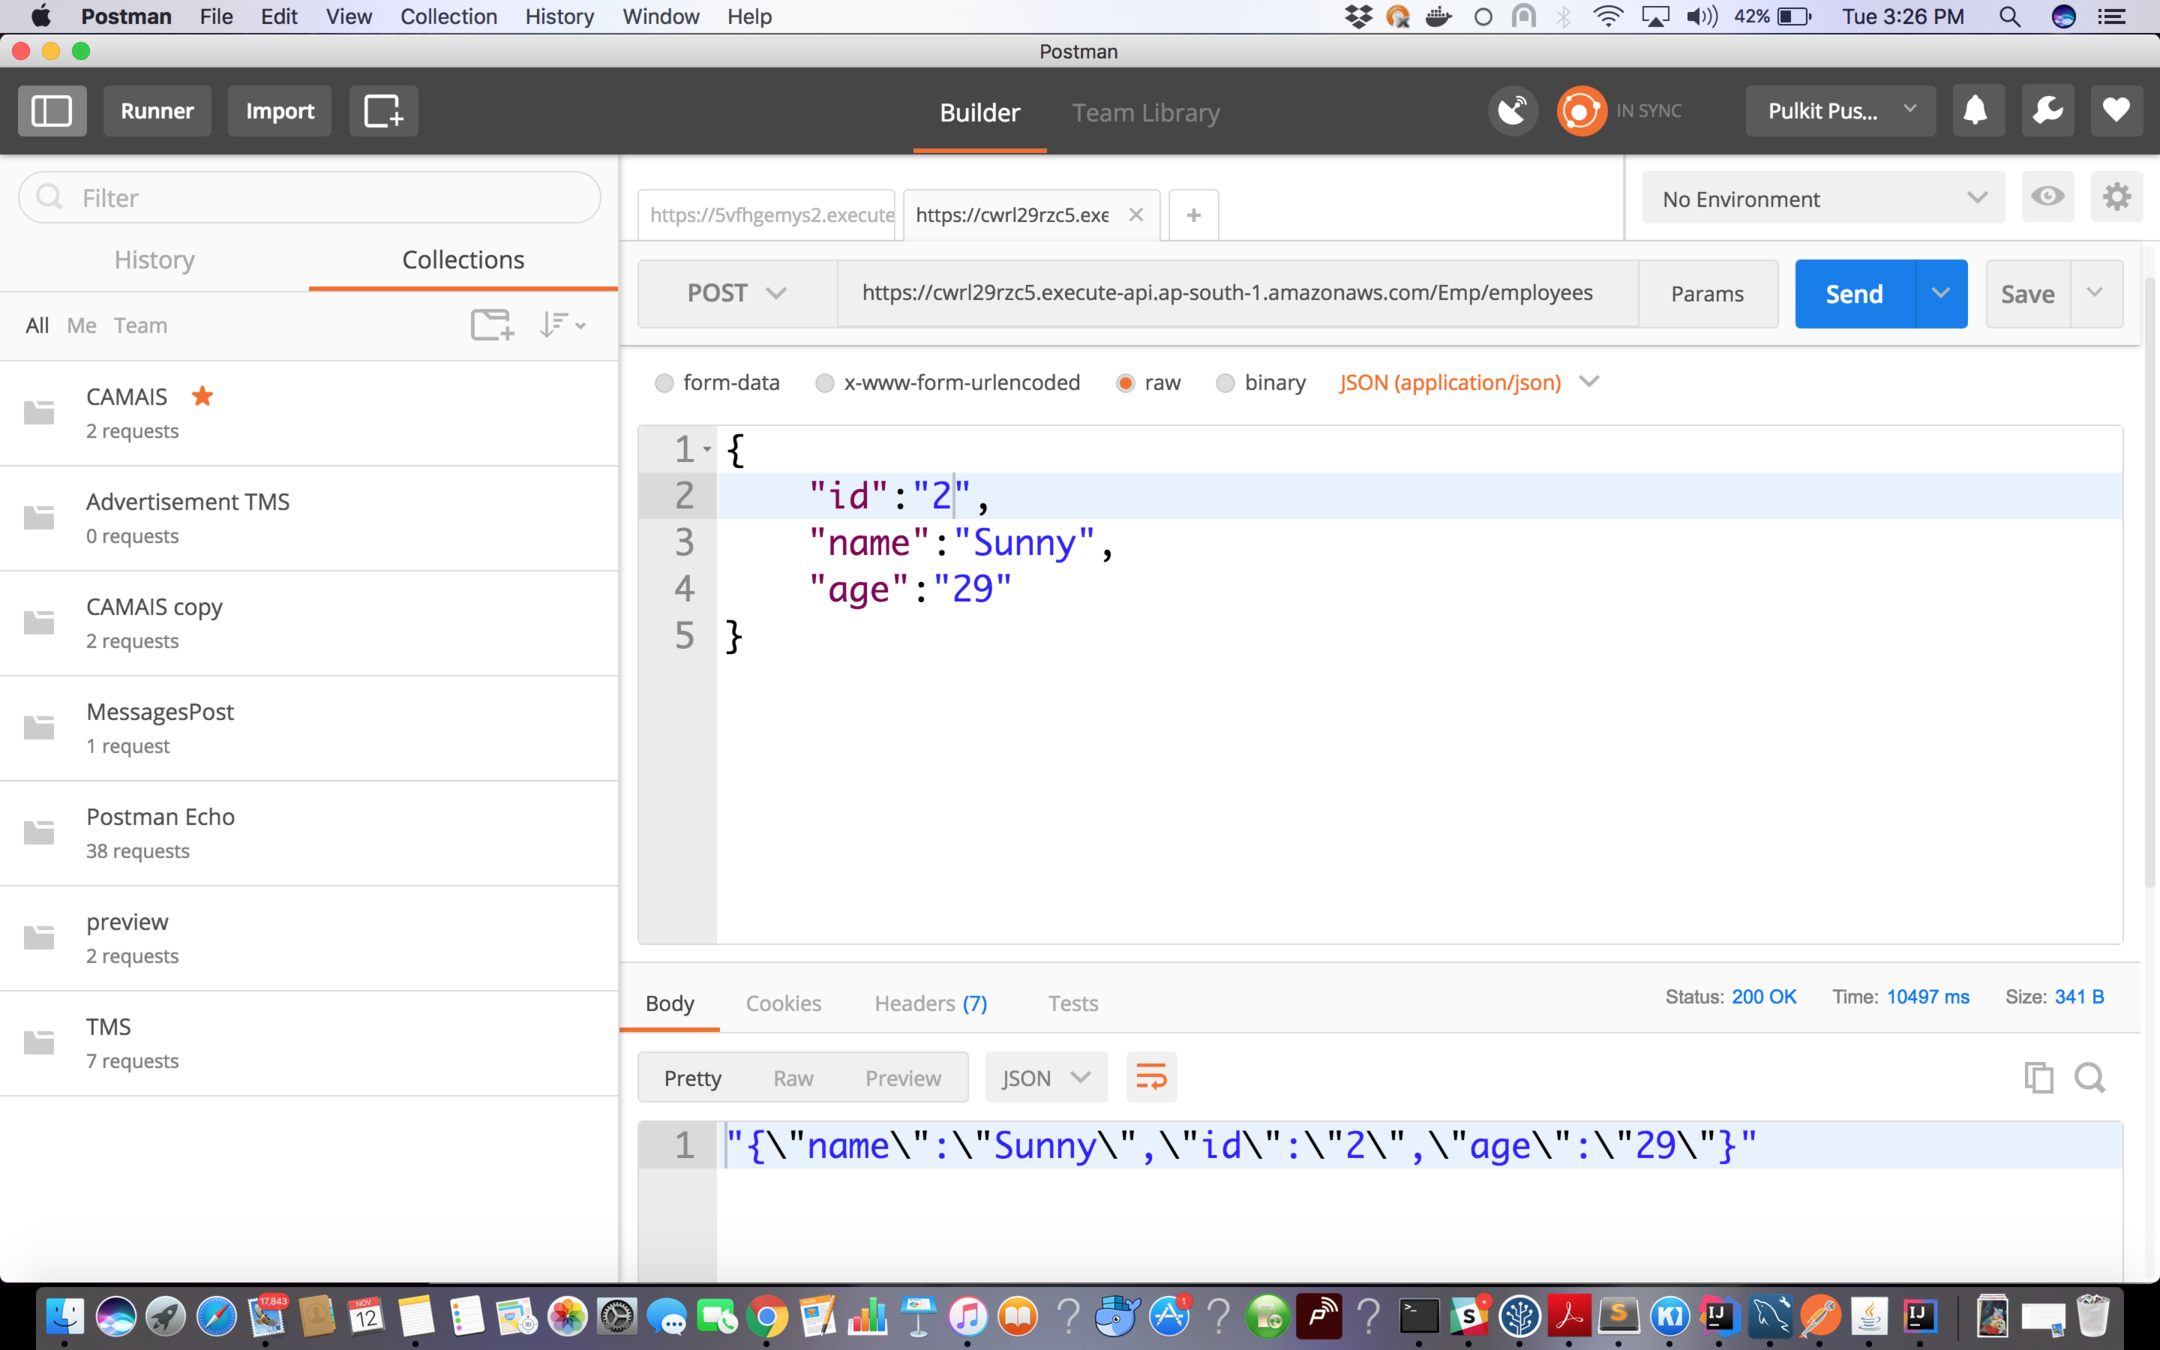2160x1350 pixels.
Task: Click the Params button
Action: coord(1707,294)
